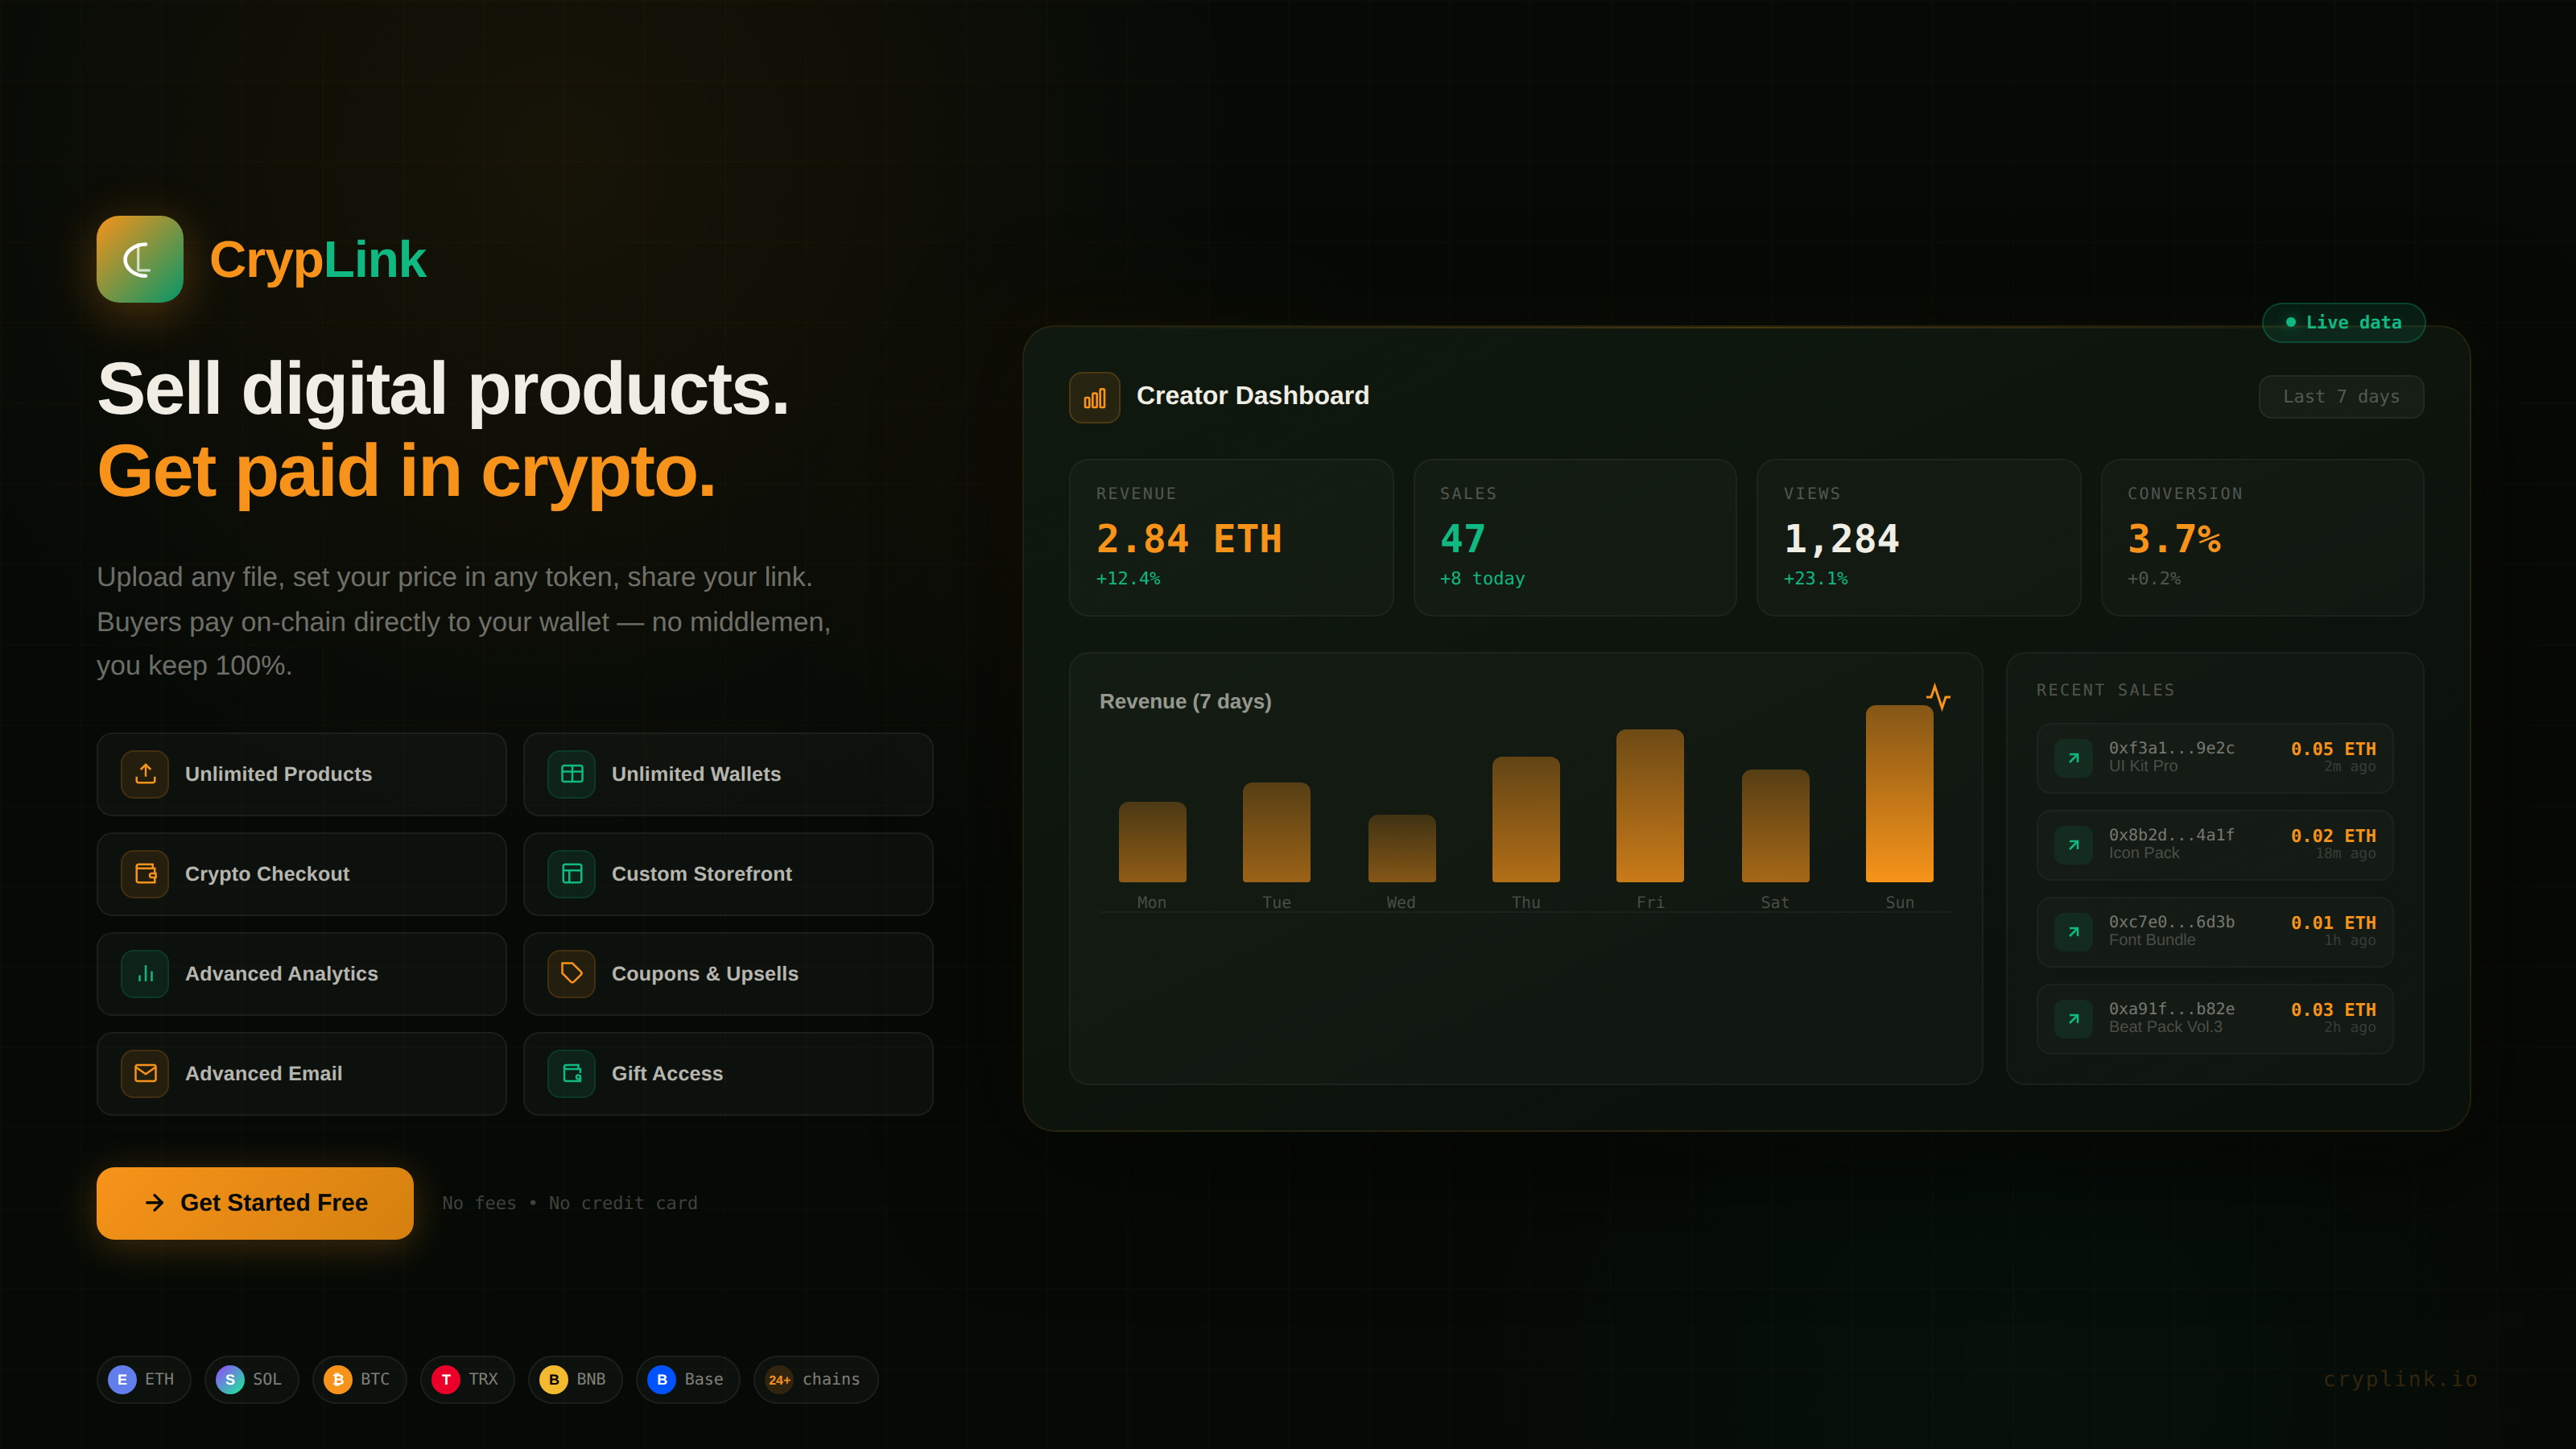2576x1449 pixels.
Task: Click the Sunday revenue bar
Action: click(x=1898, y=793)
